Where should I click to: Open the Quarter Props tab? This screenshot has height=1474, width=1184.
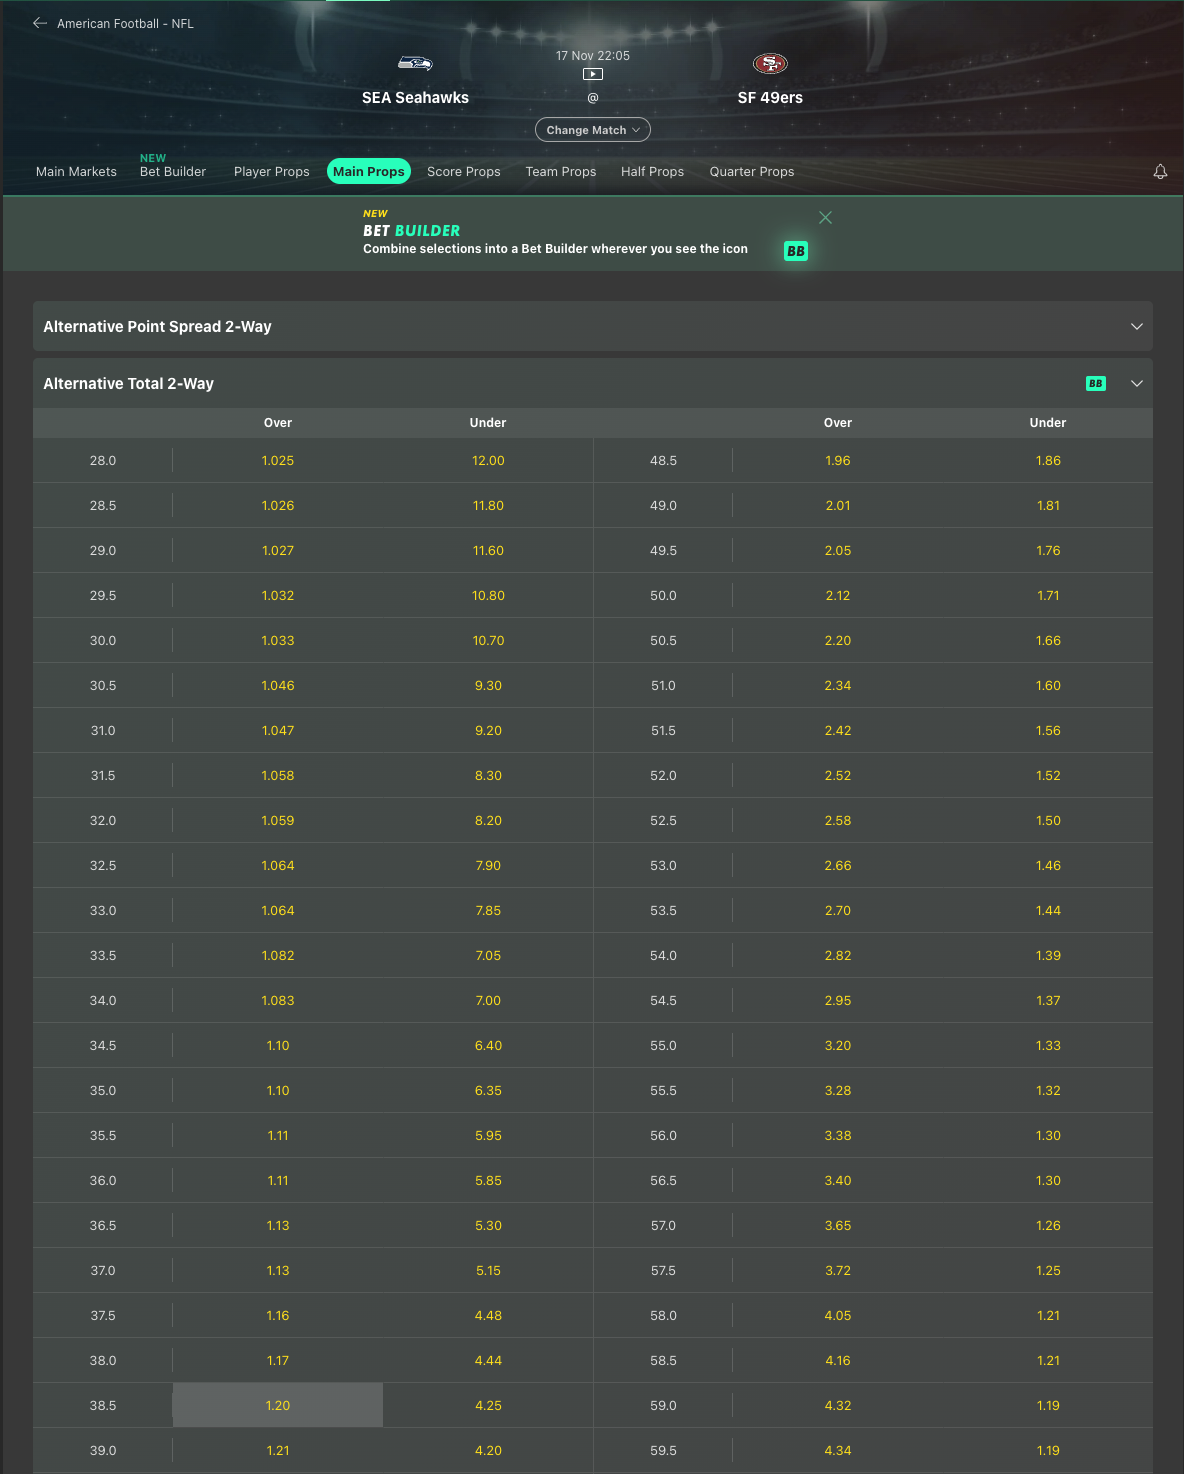752,172
